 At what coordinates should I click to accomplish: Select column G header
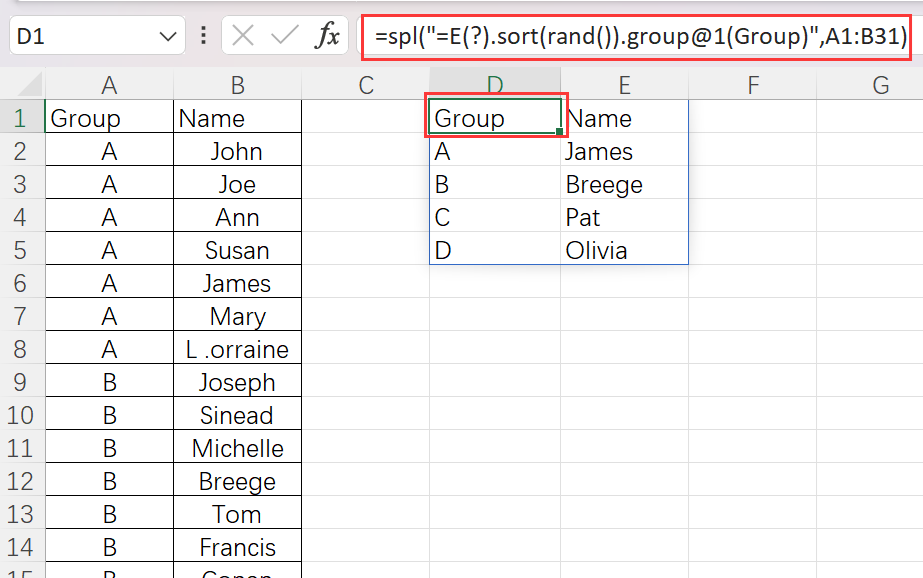(880, 85)
